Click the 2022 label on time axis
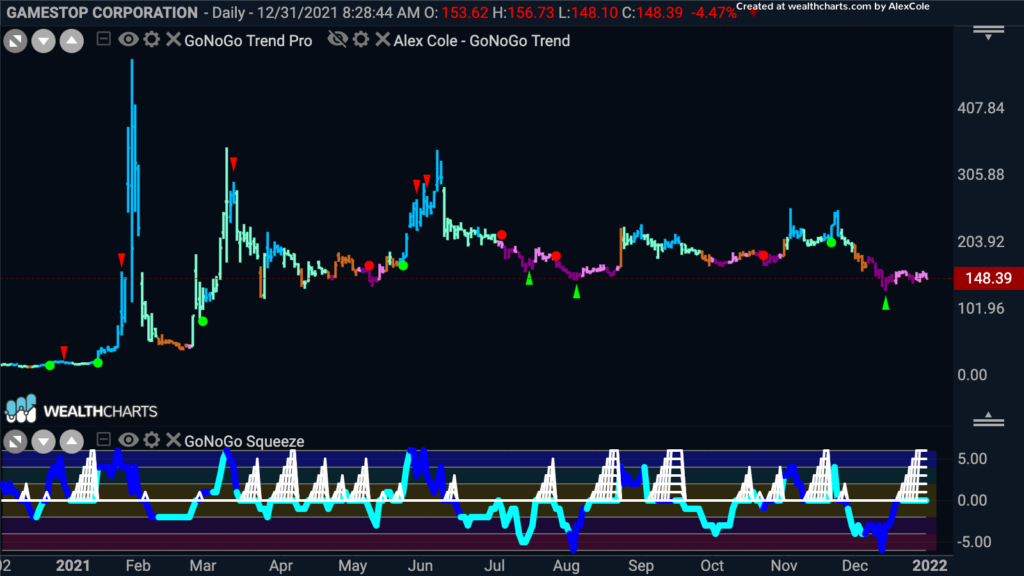 pyautogui.click(x=929, y=566)
